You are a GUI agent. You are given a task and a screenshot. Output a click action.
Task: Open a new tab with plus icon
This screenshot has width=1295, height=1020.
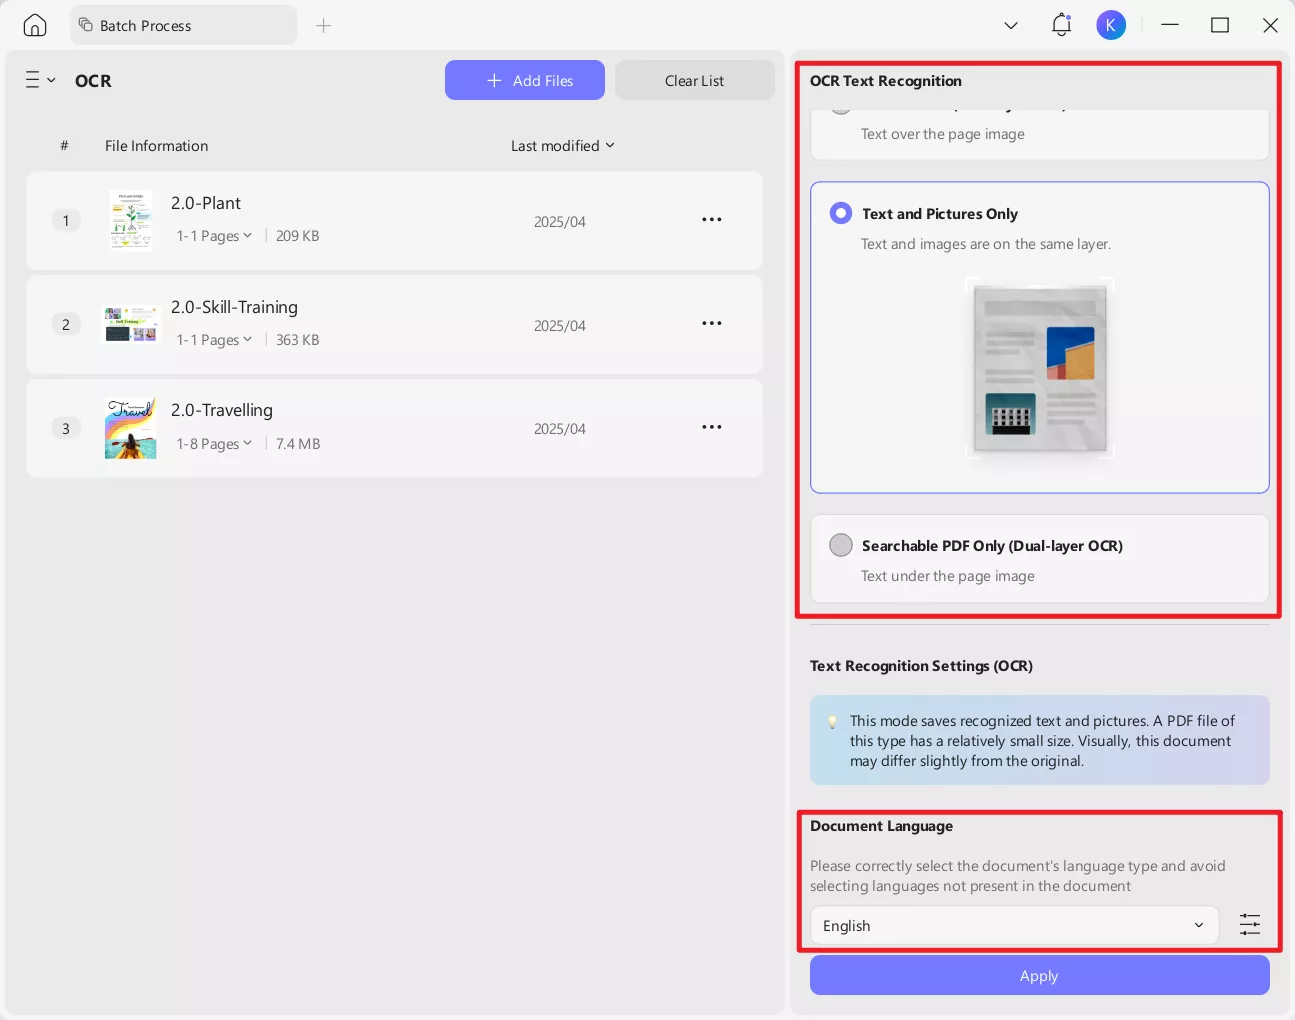[323, 25]
